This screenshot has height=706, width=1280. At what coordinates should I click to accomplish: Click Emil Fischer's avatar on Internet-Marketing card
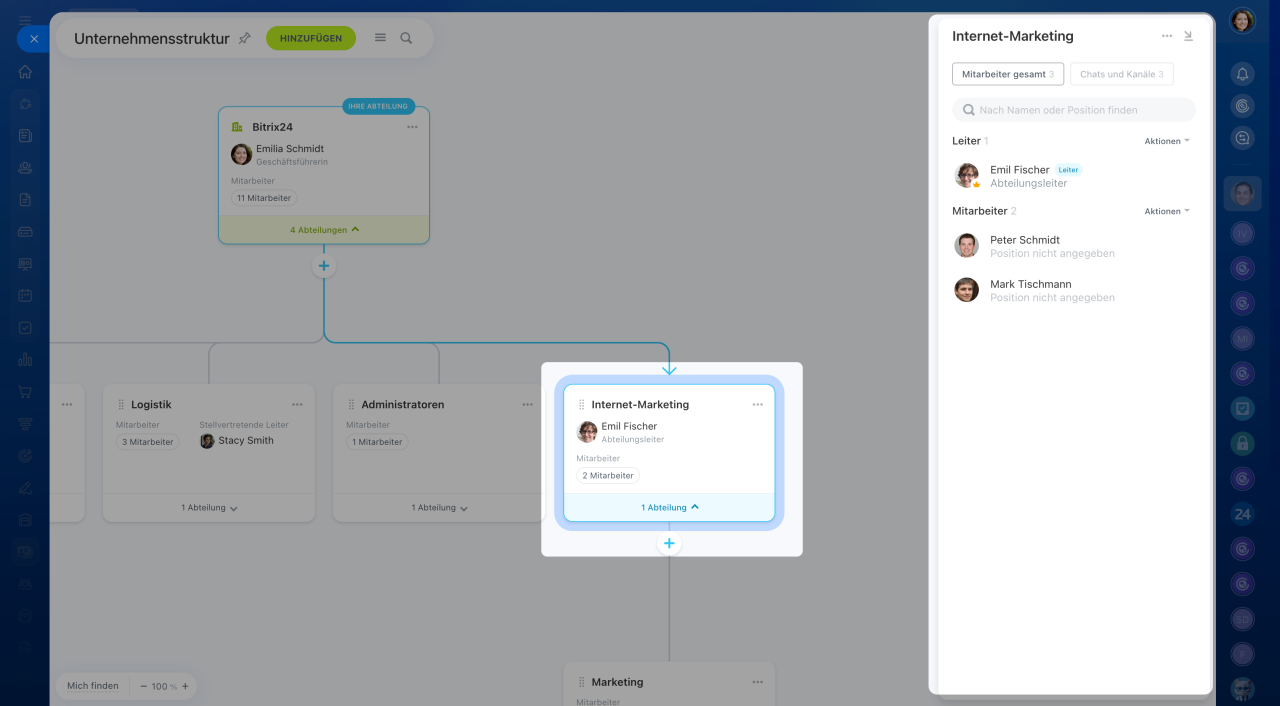coord(587,432)
